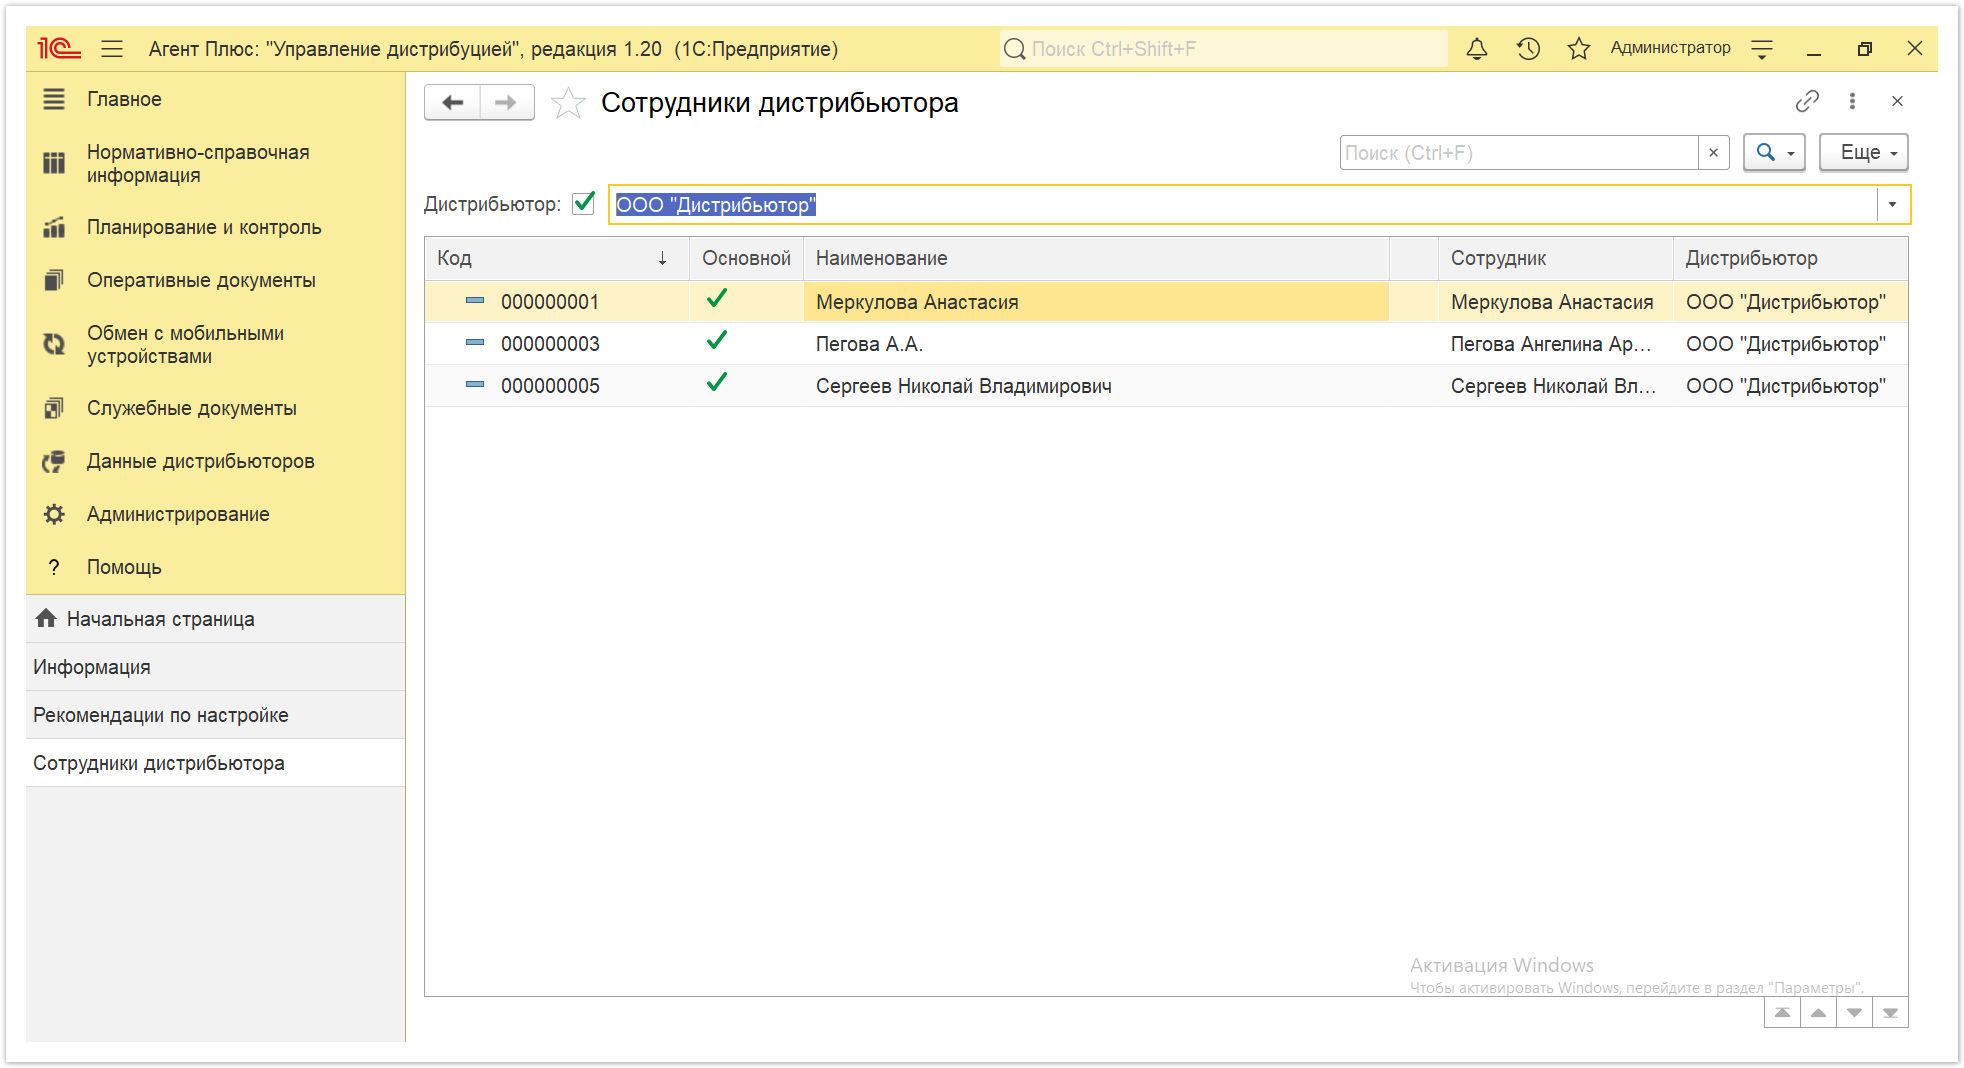Expand the Еще menu button
Viewport: 1964px width, 1068px height.
[x=1864, y=153]
